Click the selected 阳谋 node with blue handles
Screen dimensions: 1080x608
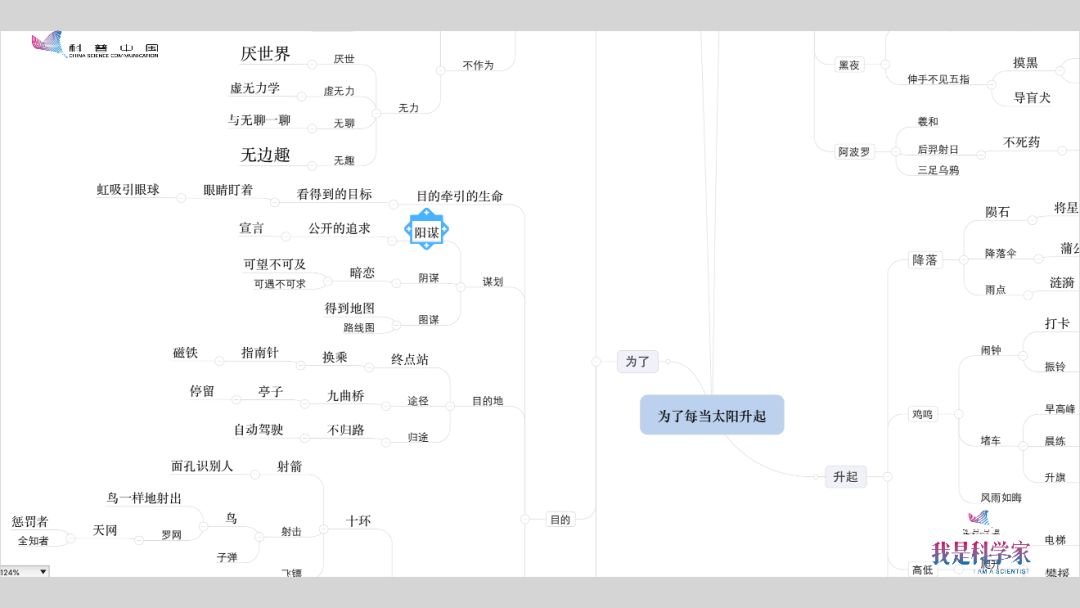point(426,232)
